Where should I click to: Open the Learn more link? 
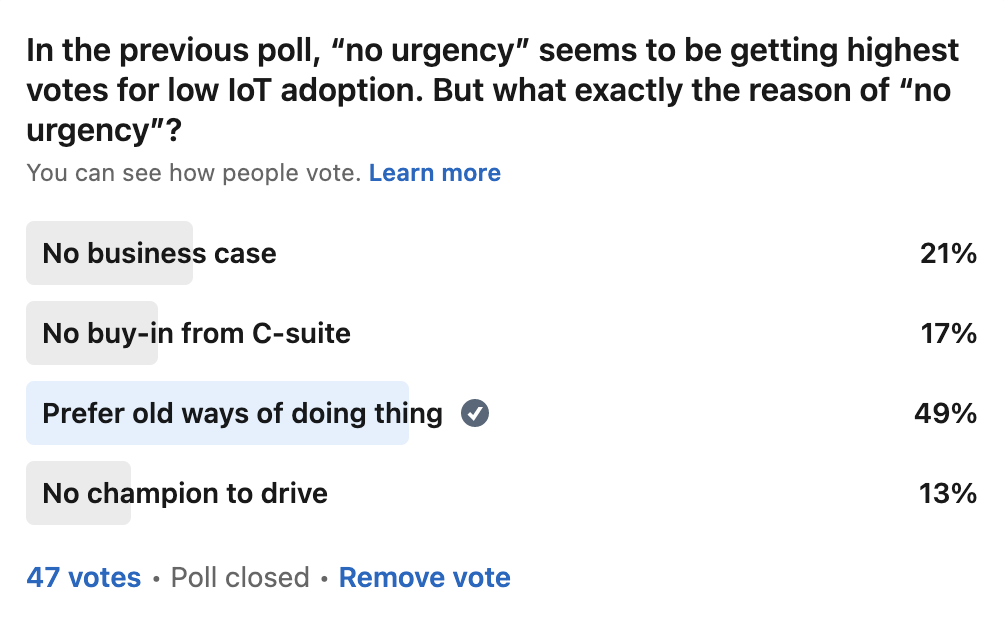435,173
